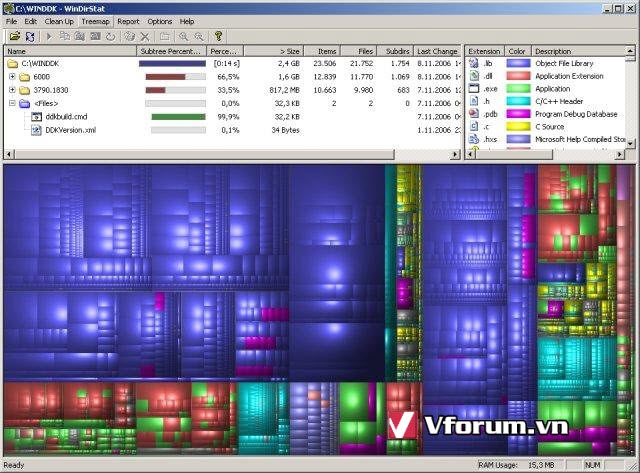Click the Help question mark toolbar icon
This screenshot has height=473, width=640.
point(218,36)
